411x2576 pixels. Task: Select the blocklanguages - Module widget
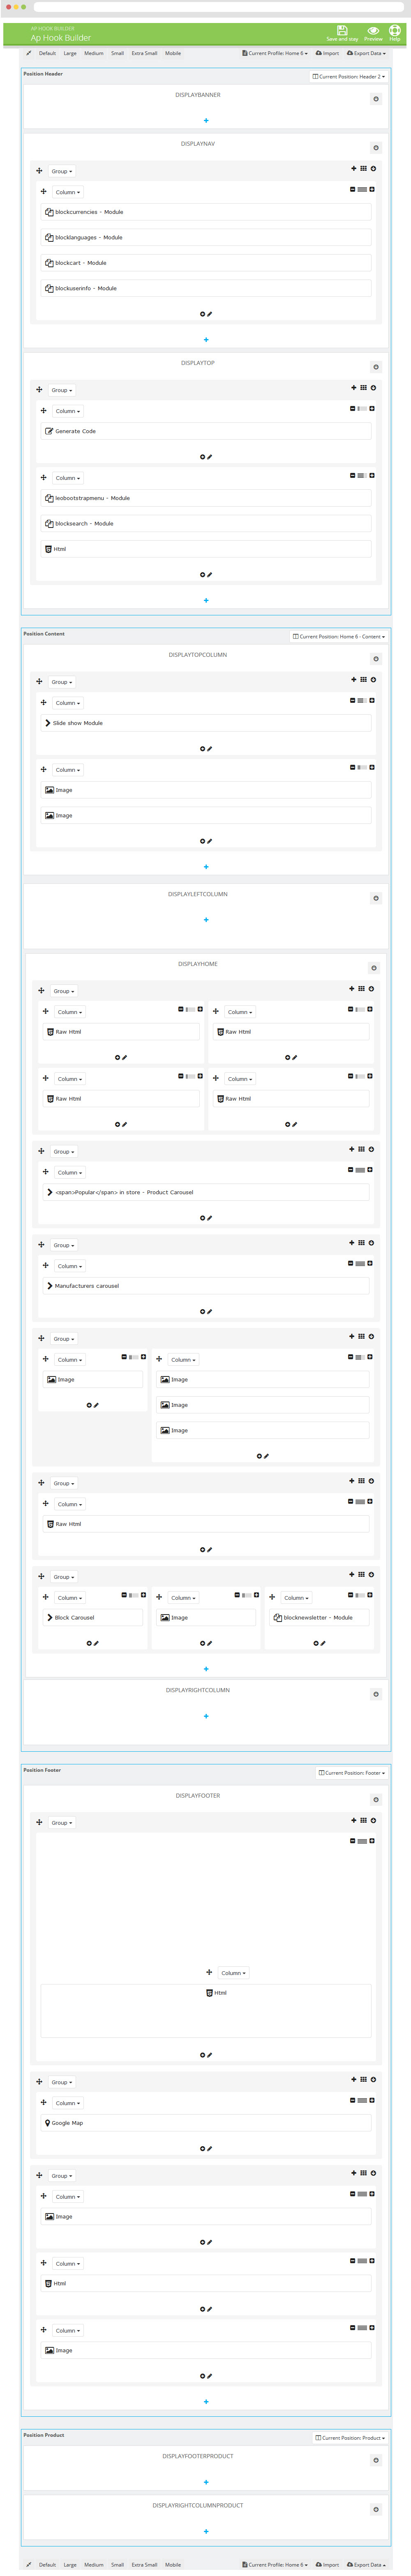(206, 238)
